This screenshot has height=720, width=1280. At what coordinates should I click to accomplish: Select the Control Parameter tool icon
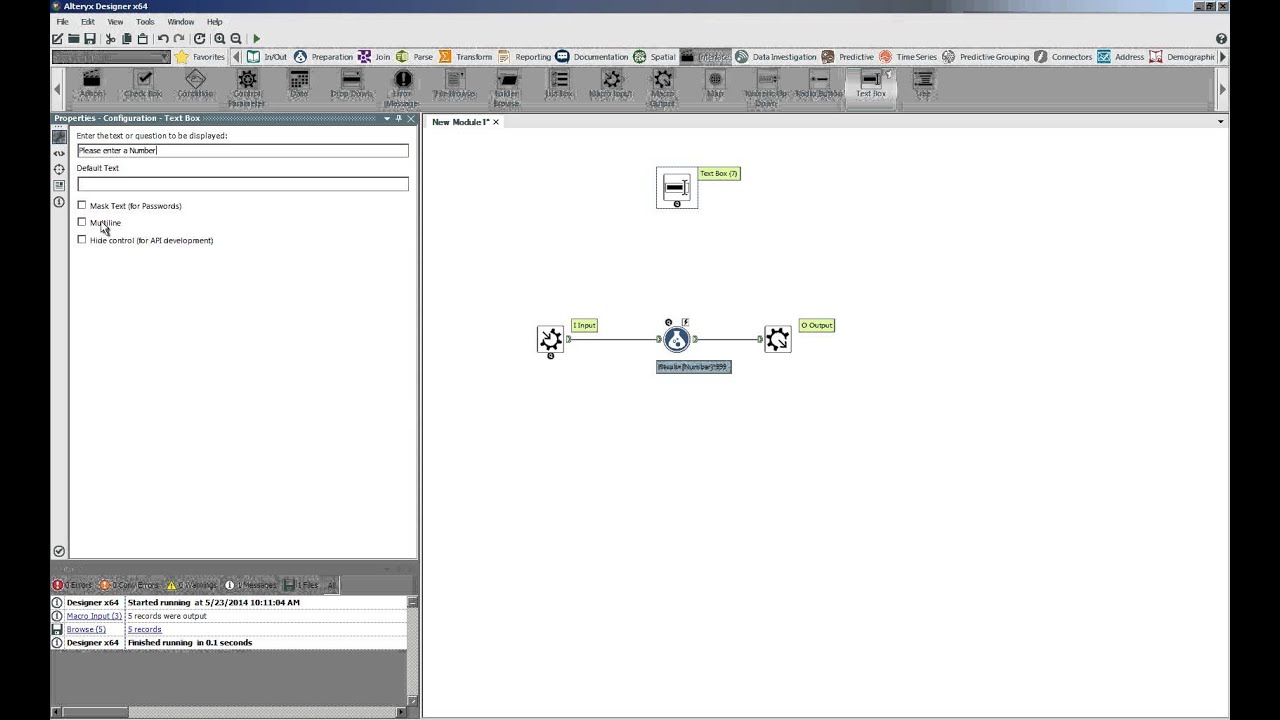247,87
